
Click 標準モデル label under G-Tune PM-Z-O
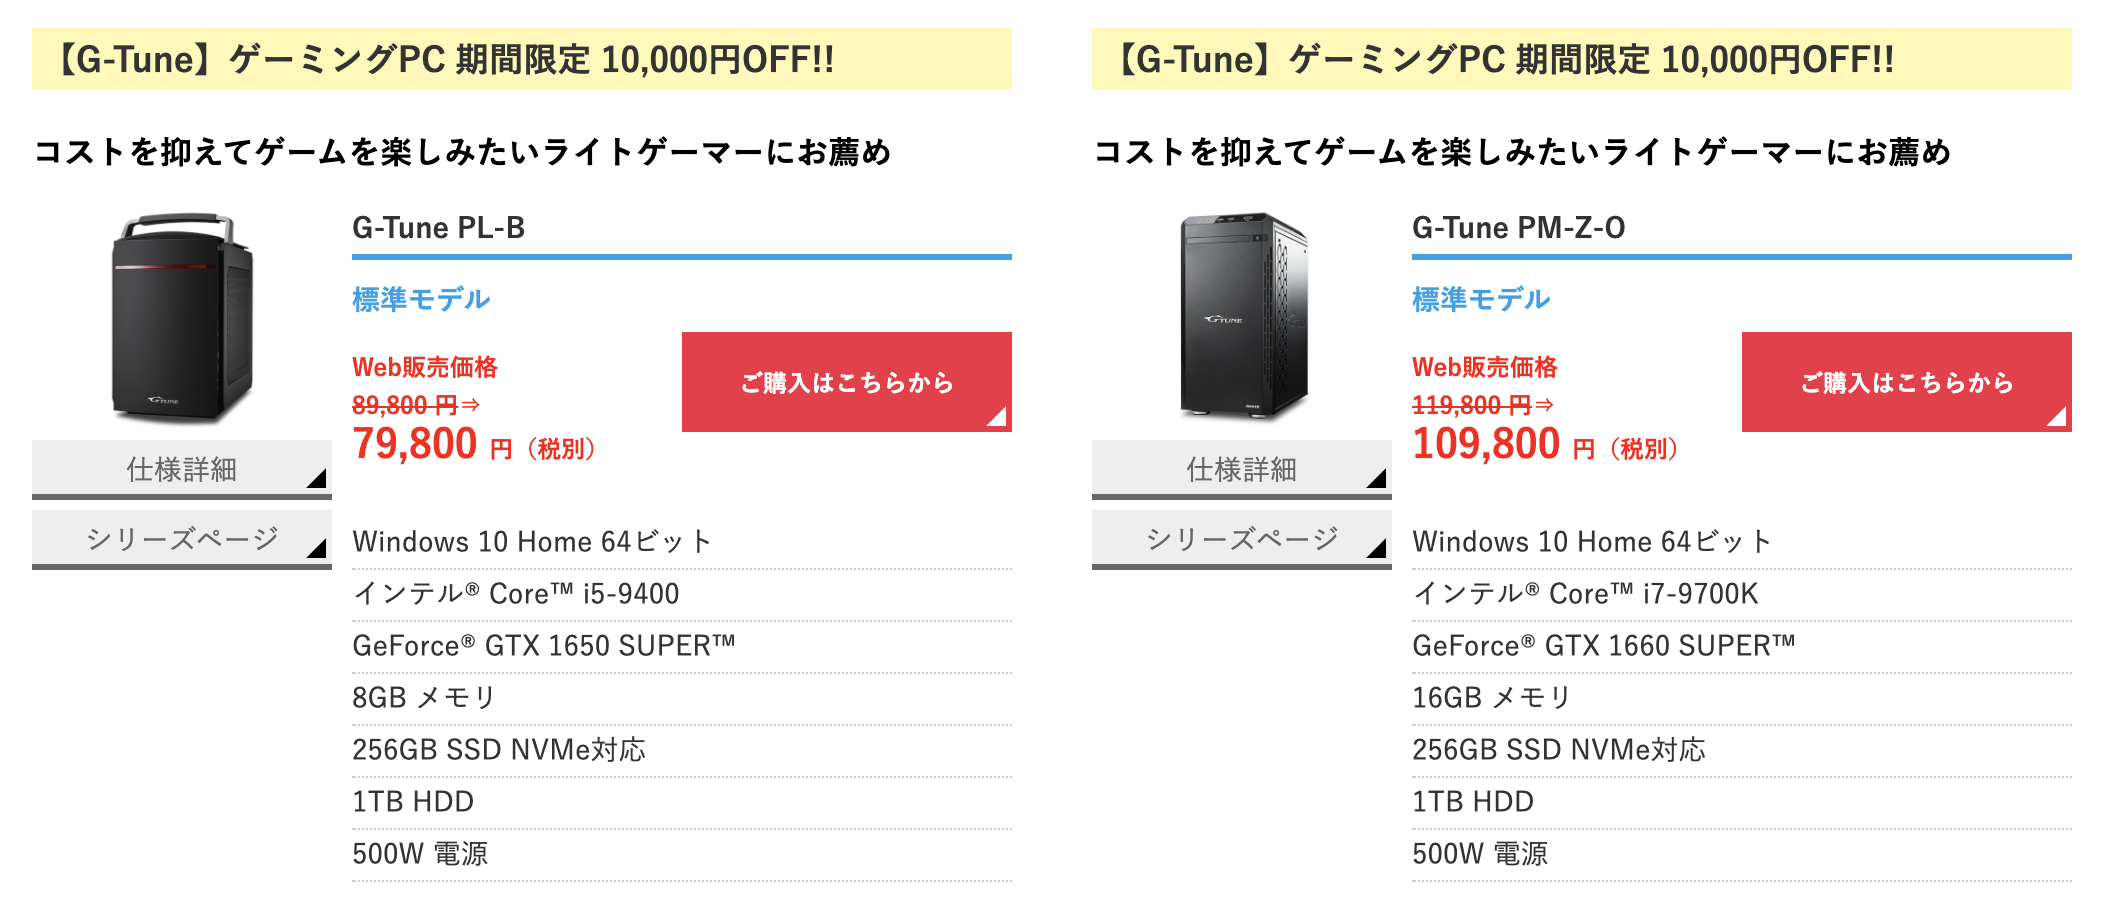point(1481,299)
